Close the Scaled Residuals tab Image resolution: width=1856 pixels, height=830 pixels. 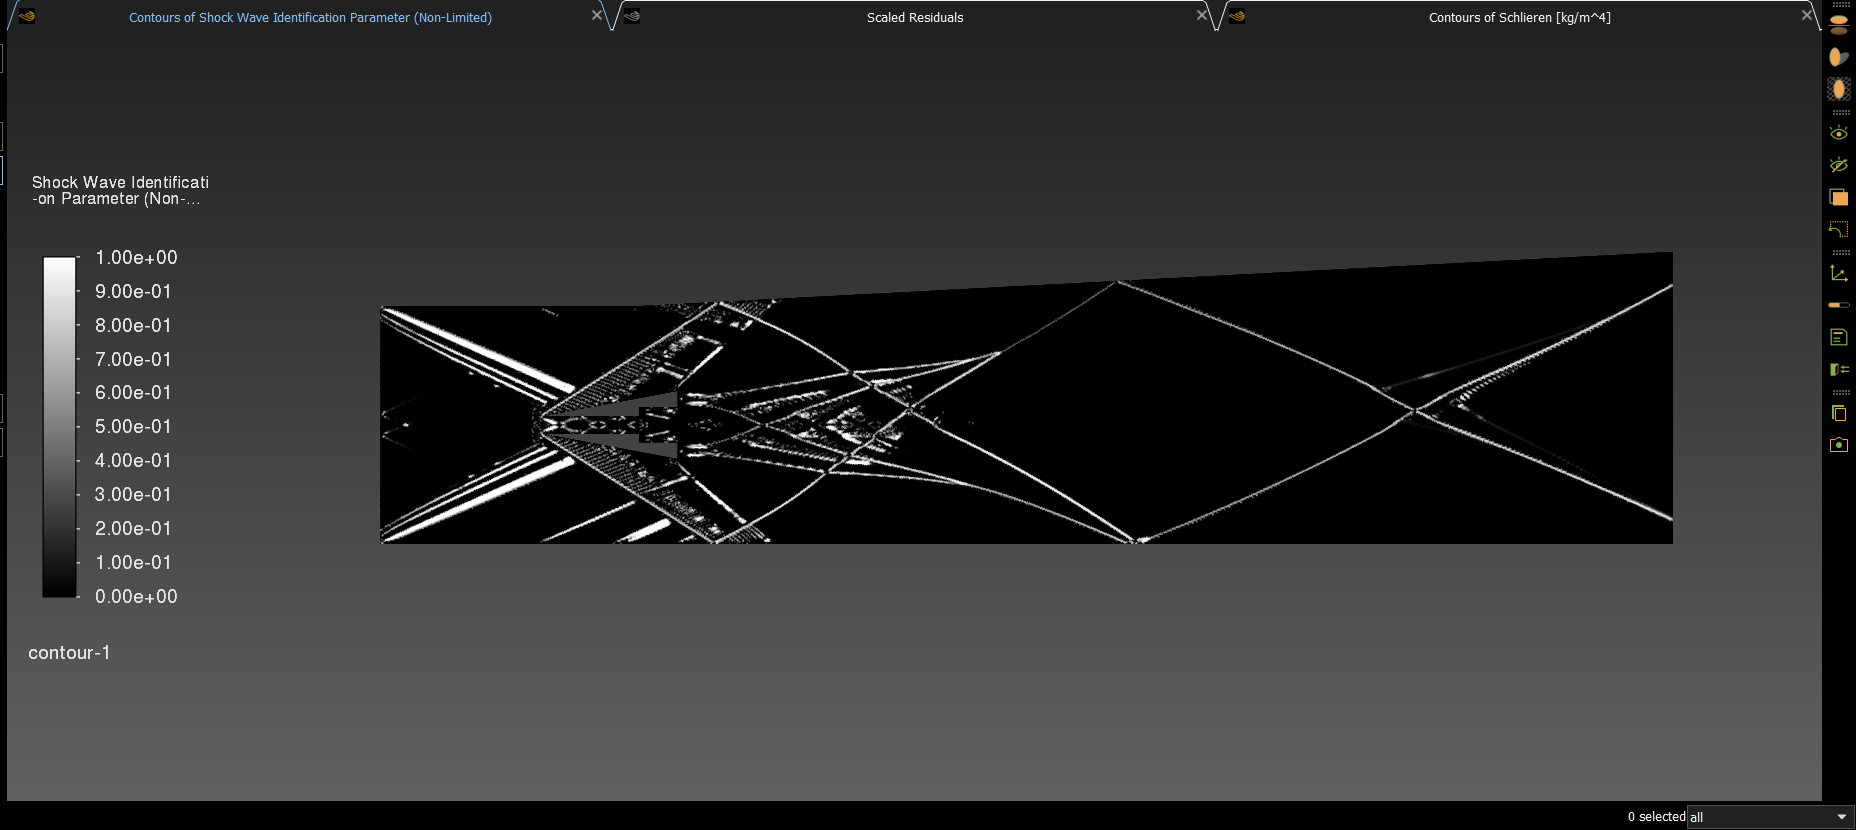(1202, 15)
